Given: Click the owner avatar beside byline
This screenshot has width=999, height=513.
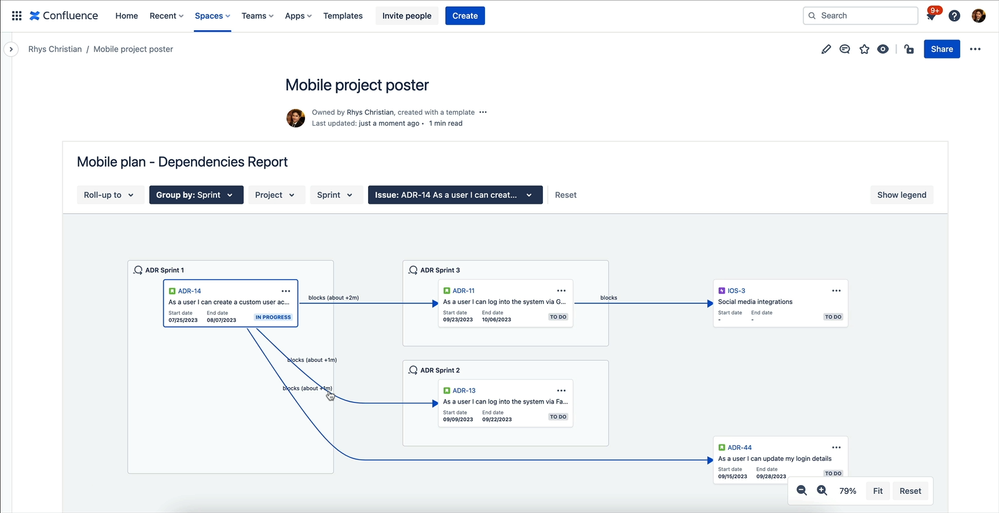Looking at the screenshot, I should (295, 118).
